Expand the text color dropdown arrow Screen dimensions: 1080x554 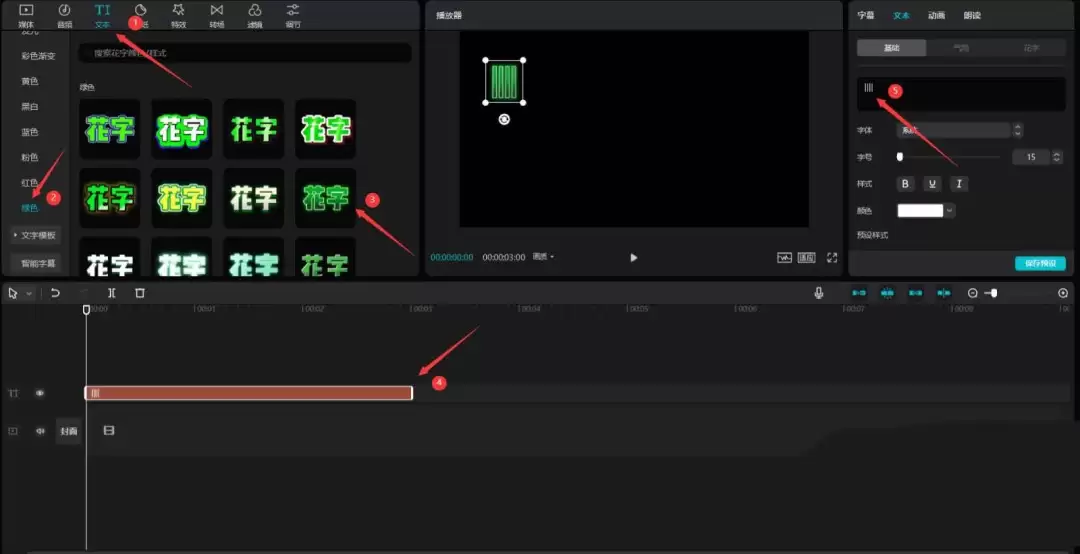pyautogui.click(x=950, y=211)
